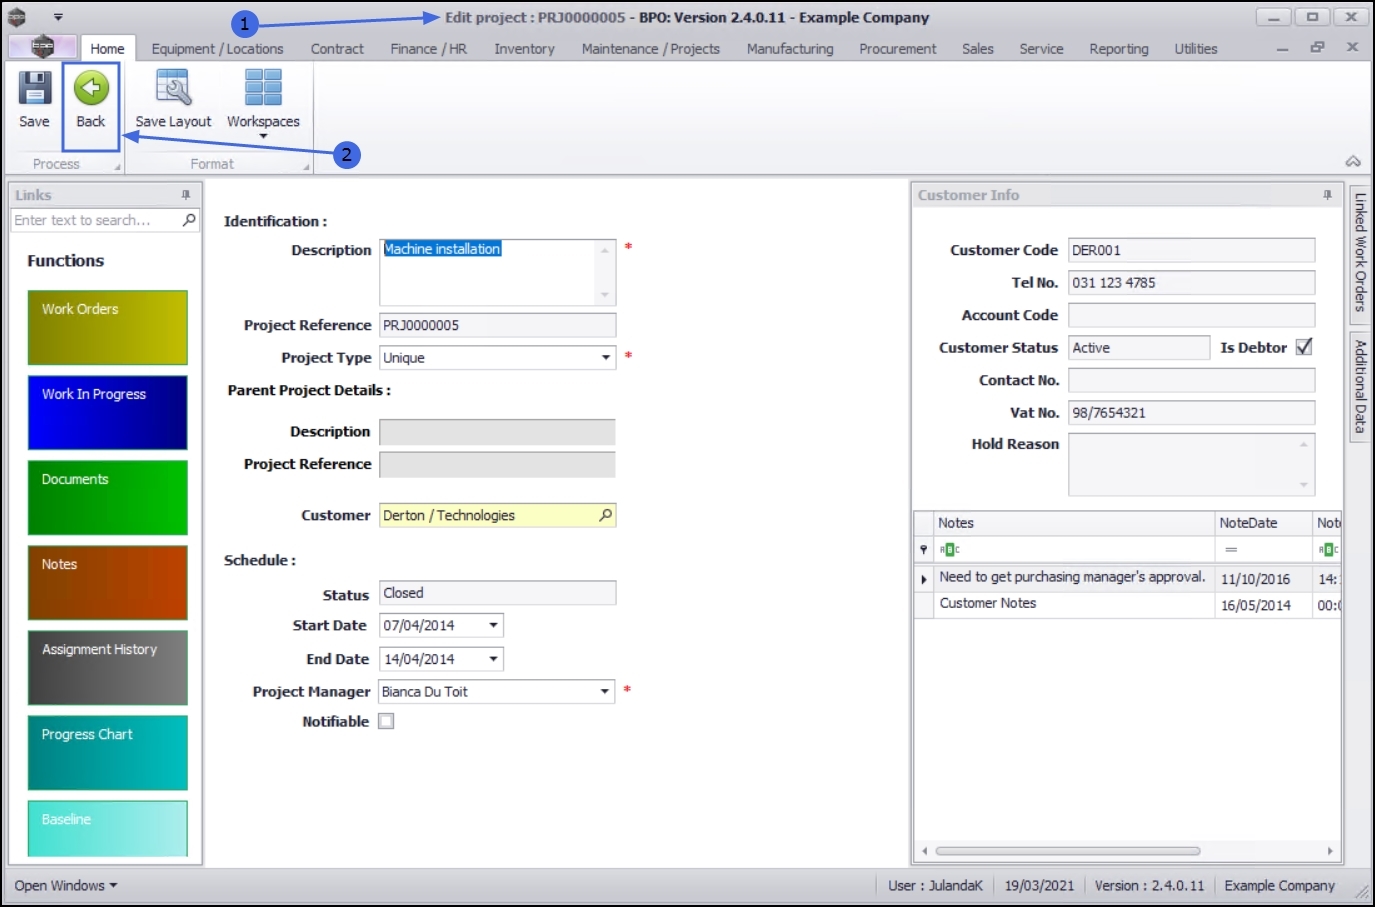Click the Progress Chart tile
This screenshot has height=907, width=1375.
(107, 752)
